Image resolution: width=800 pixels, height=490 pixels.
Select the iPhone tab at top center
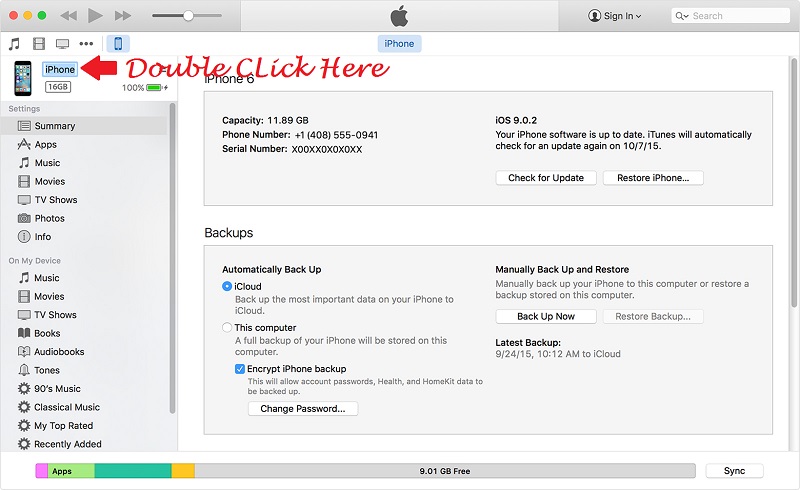(x=399, y=44)
